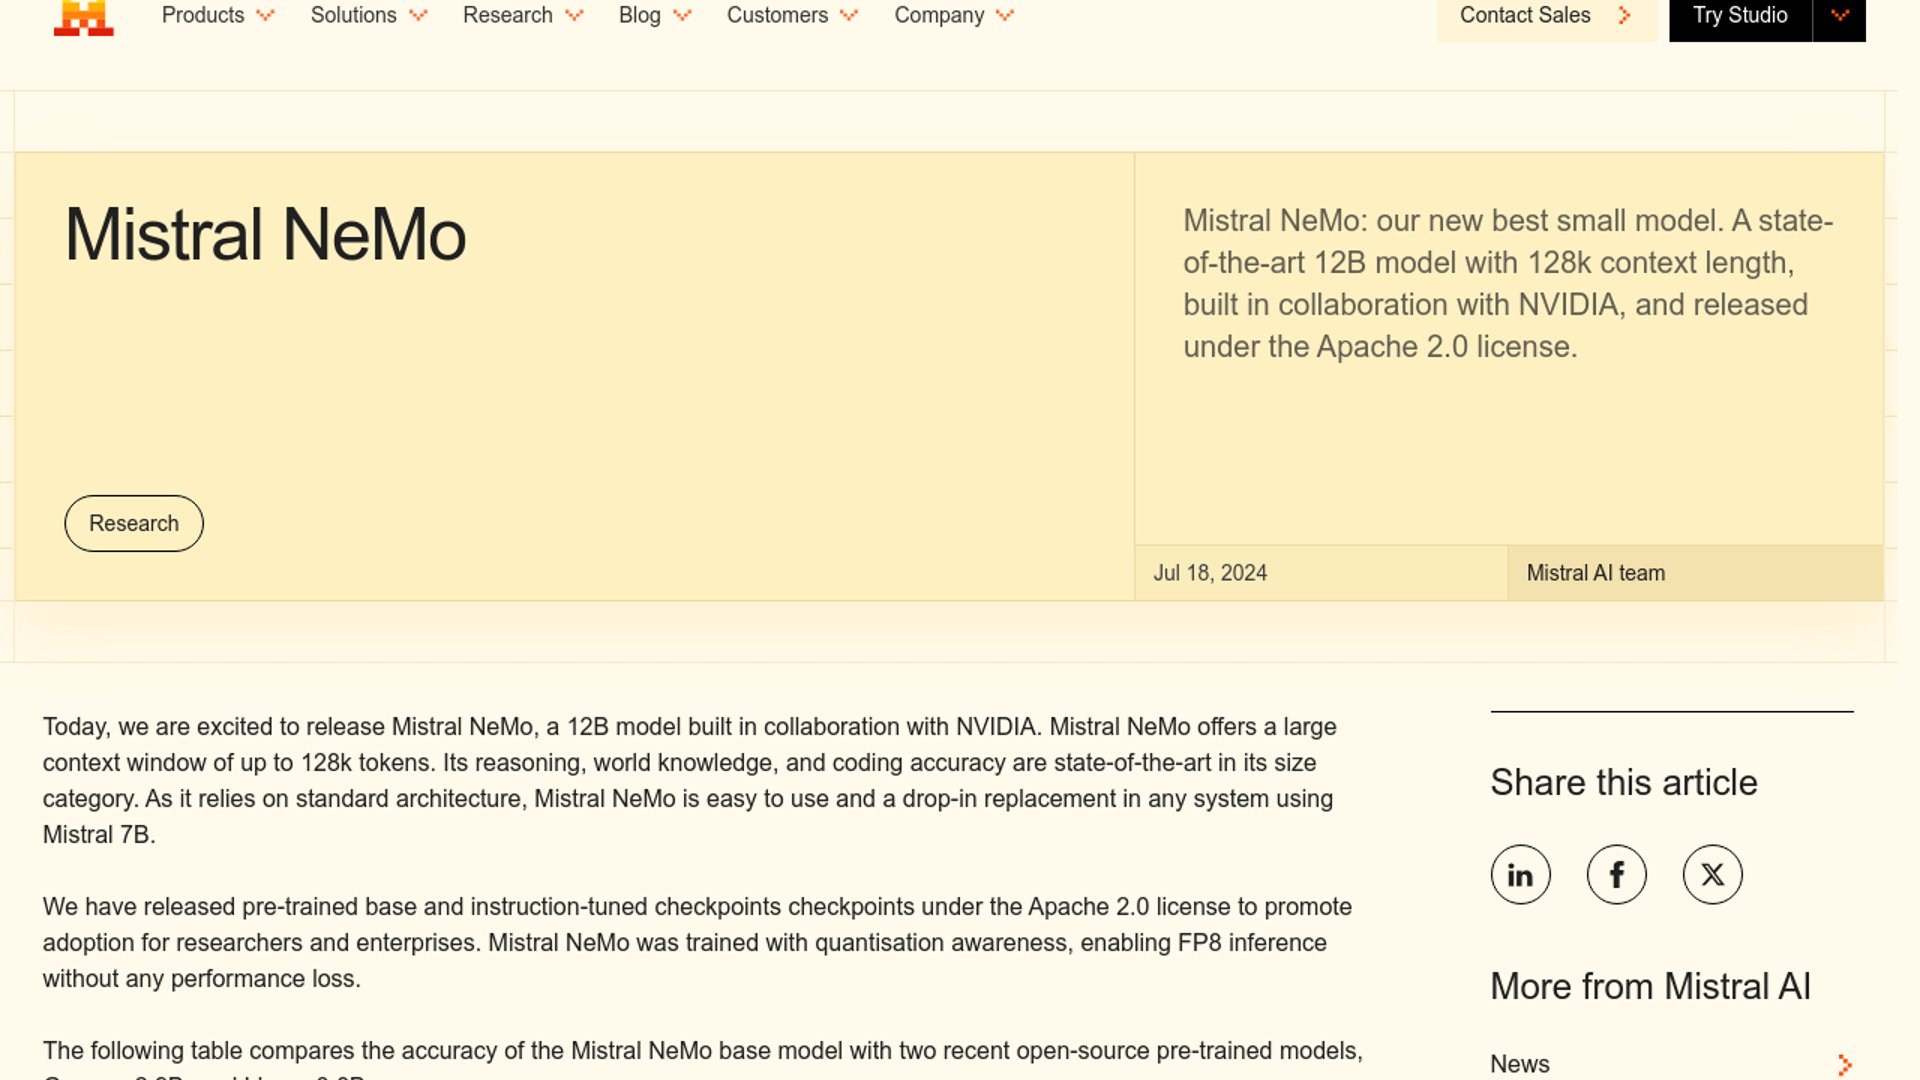This screenshot has height=1080, width=1920.
Task: Share article on X
Action: tap(1712, 875)
